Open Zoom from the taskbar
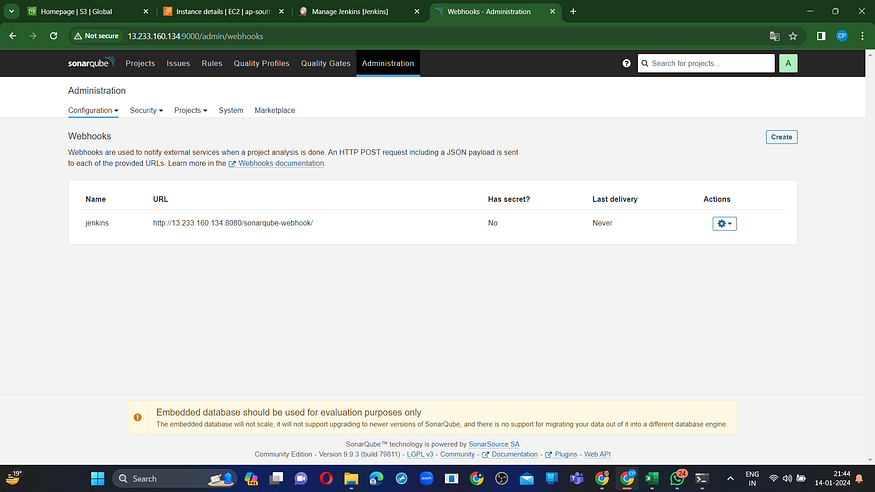This screenshot has width=875, height=492. [x=426, y=479]
